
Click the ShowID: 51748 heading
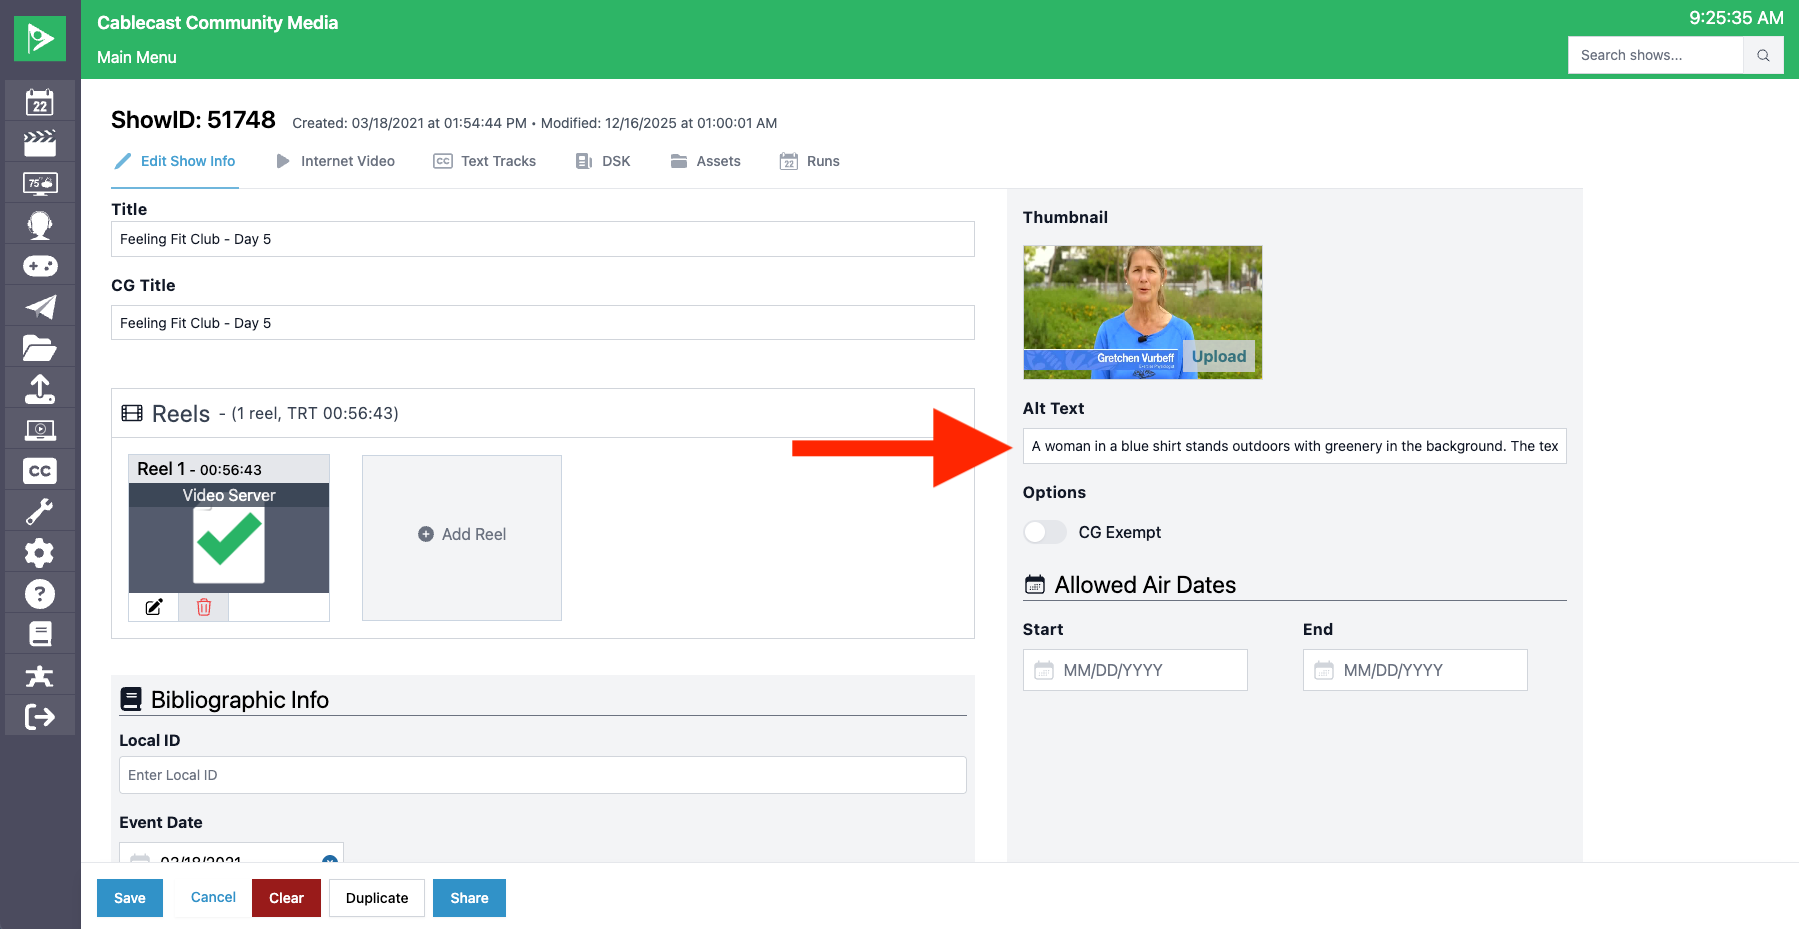click(x=193, y=120)
